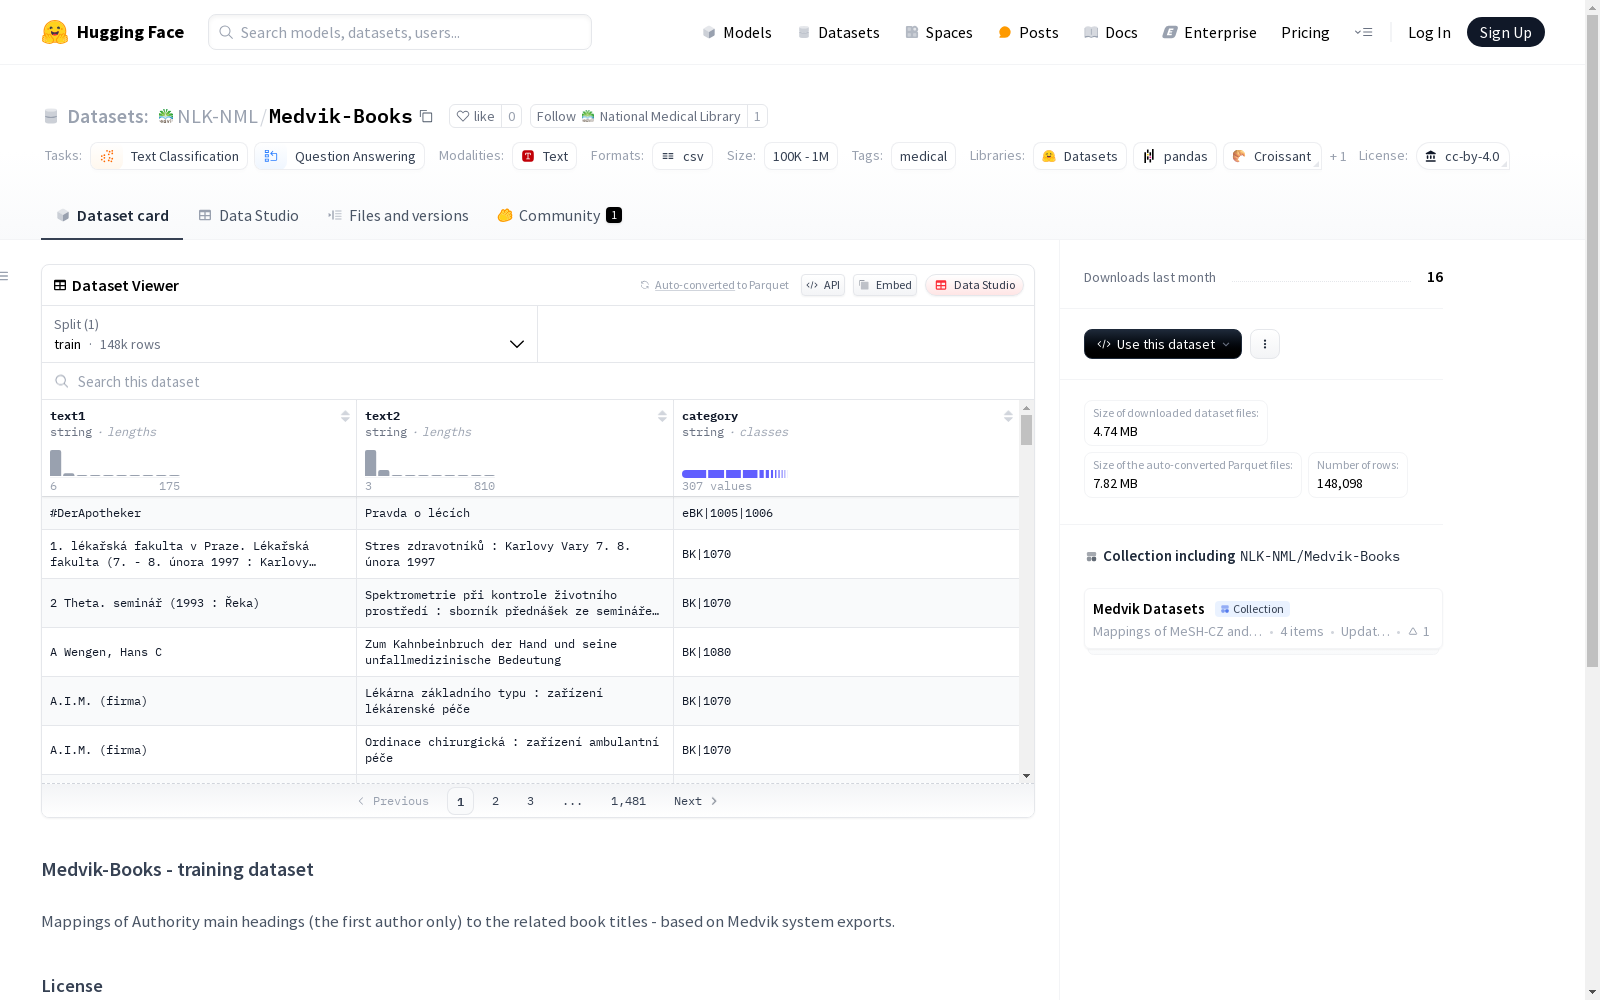
Task: Expand the +1 more libraries indicator
Action: [1338, 156]
